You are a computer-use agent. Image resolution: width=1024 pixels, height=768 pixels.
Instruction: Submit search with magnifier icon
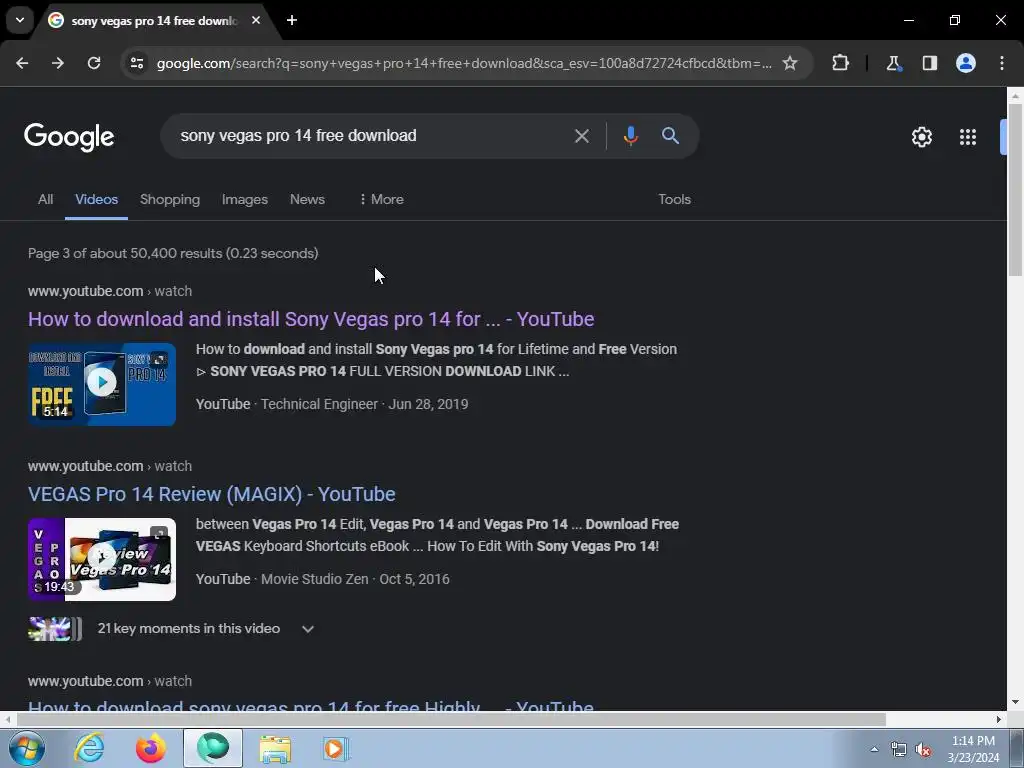click(x=670, y=136)
